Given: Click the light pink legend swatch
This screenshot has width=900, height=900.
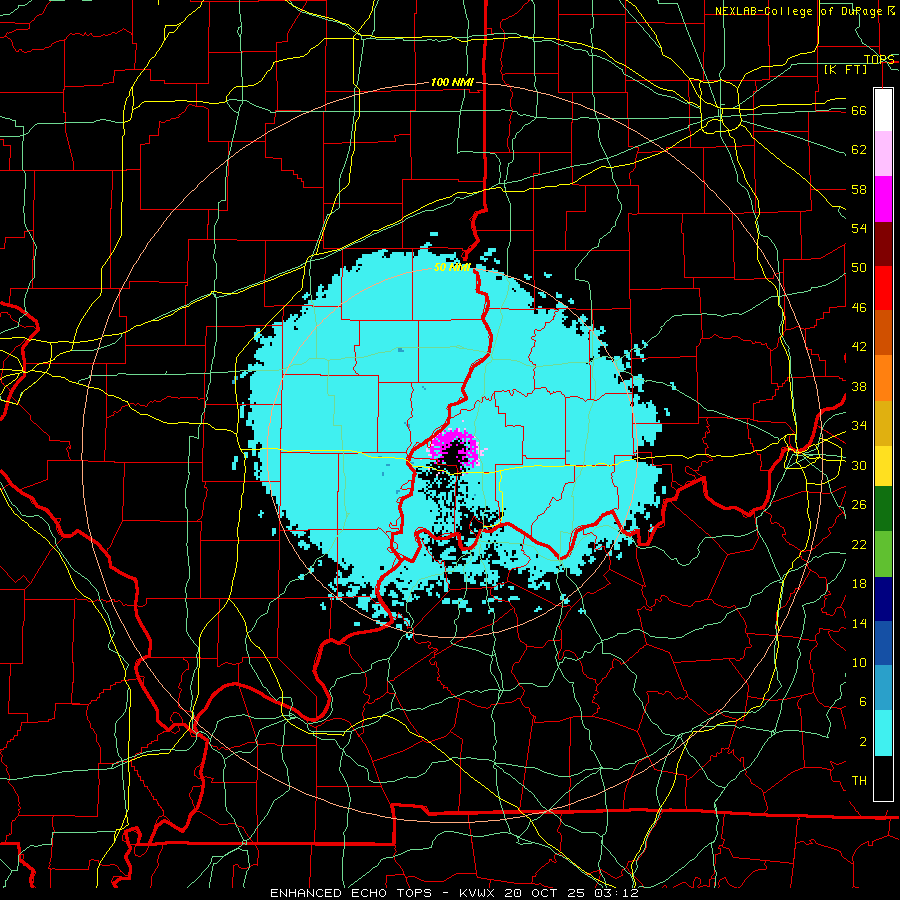Looking at the screenshot, I should click(x=883, y=154).
